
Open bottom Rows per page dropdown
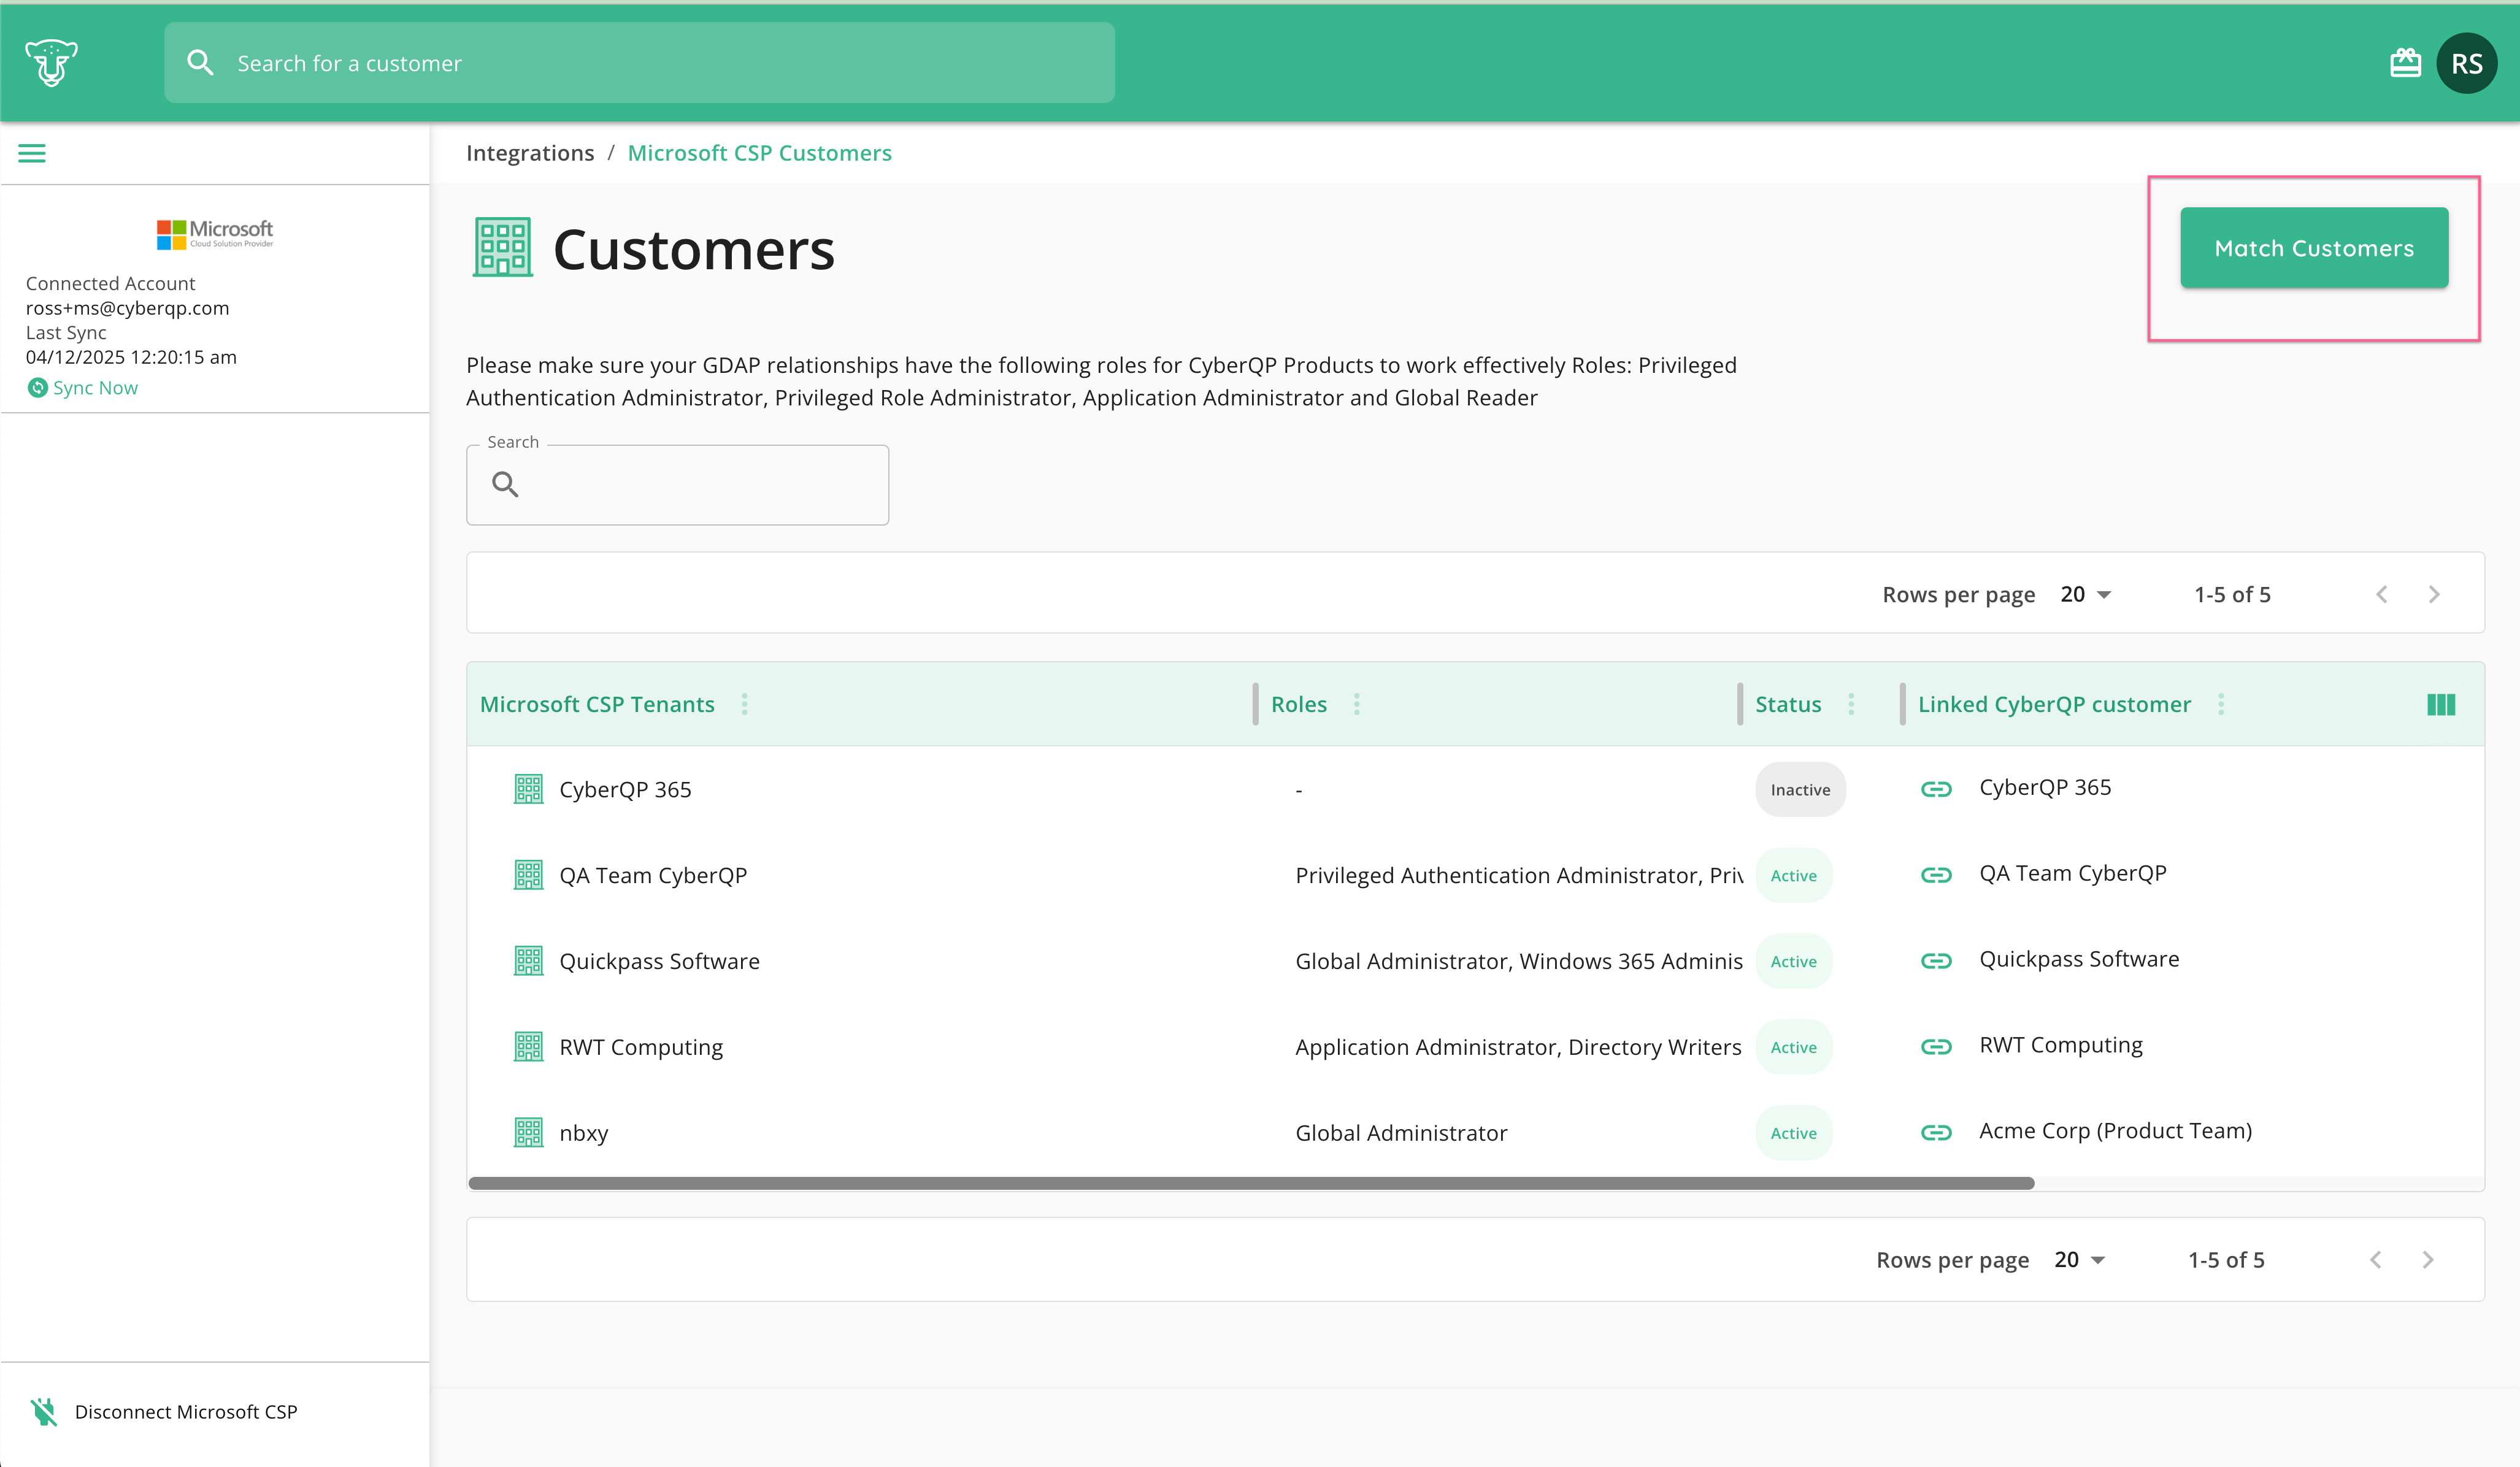pos(2079,1260)
